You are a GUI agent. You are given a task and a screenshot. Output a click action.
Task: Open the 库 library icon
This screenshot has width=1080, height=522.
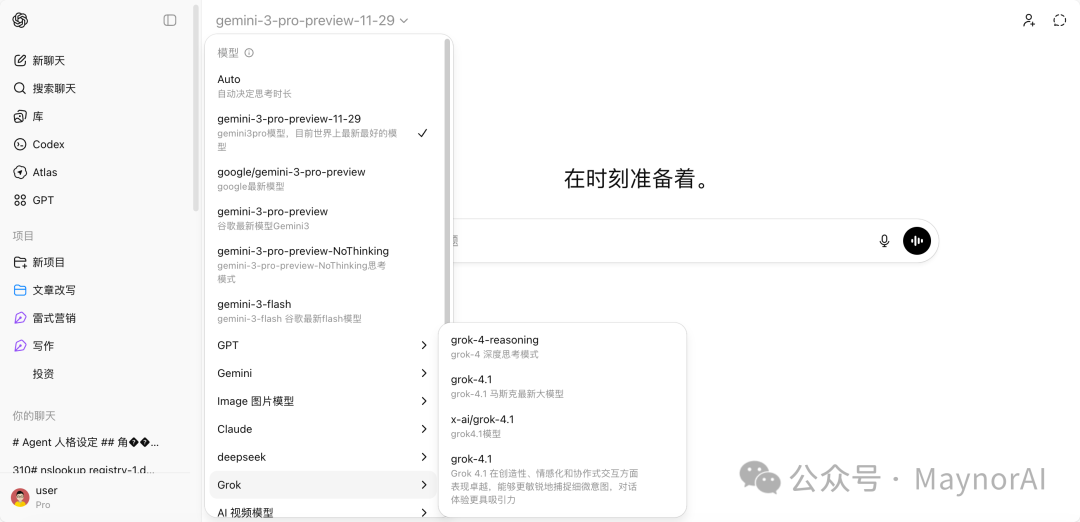[20, 116]
